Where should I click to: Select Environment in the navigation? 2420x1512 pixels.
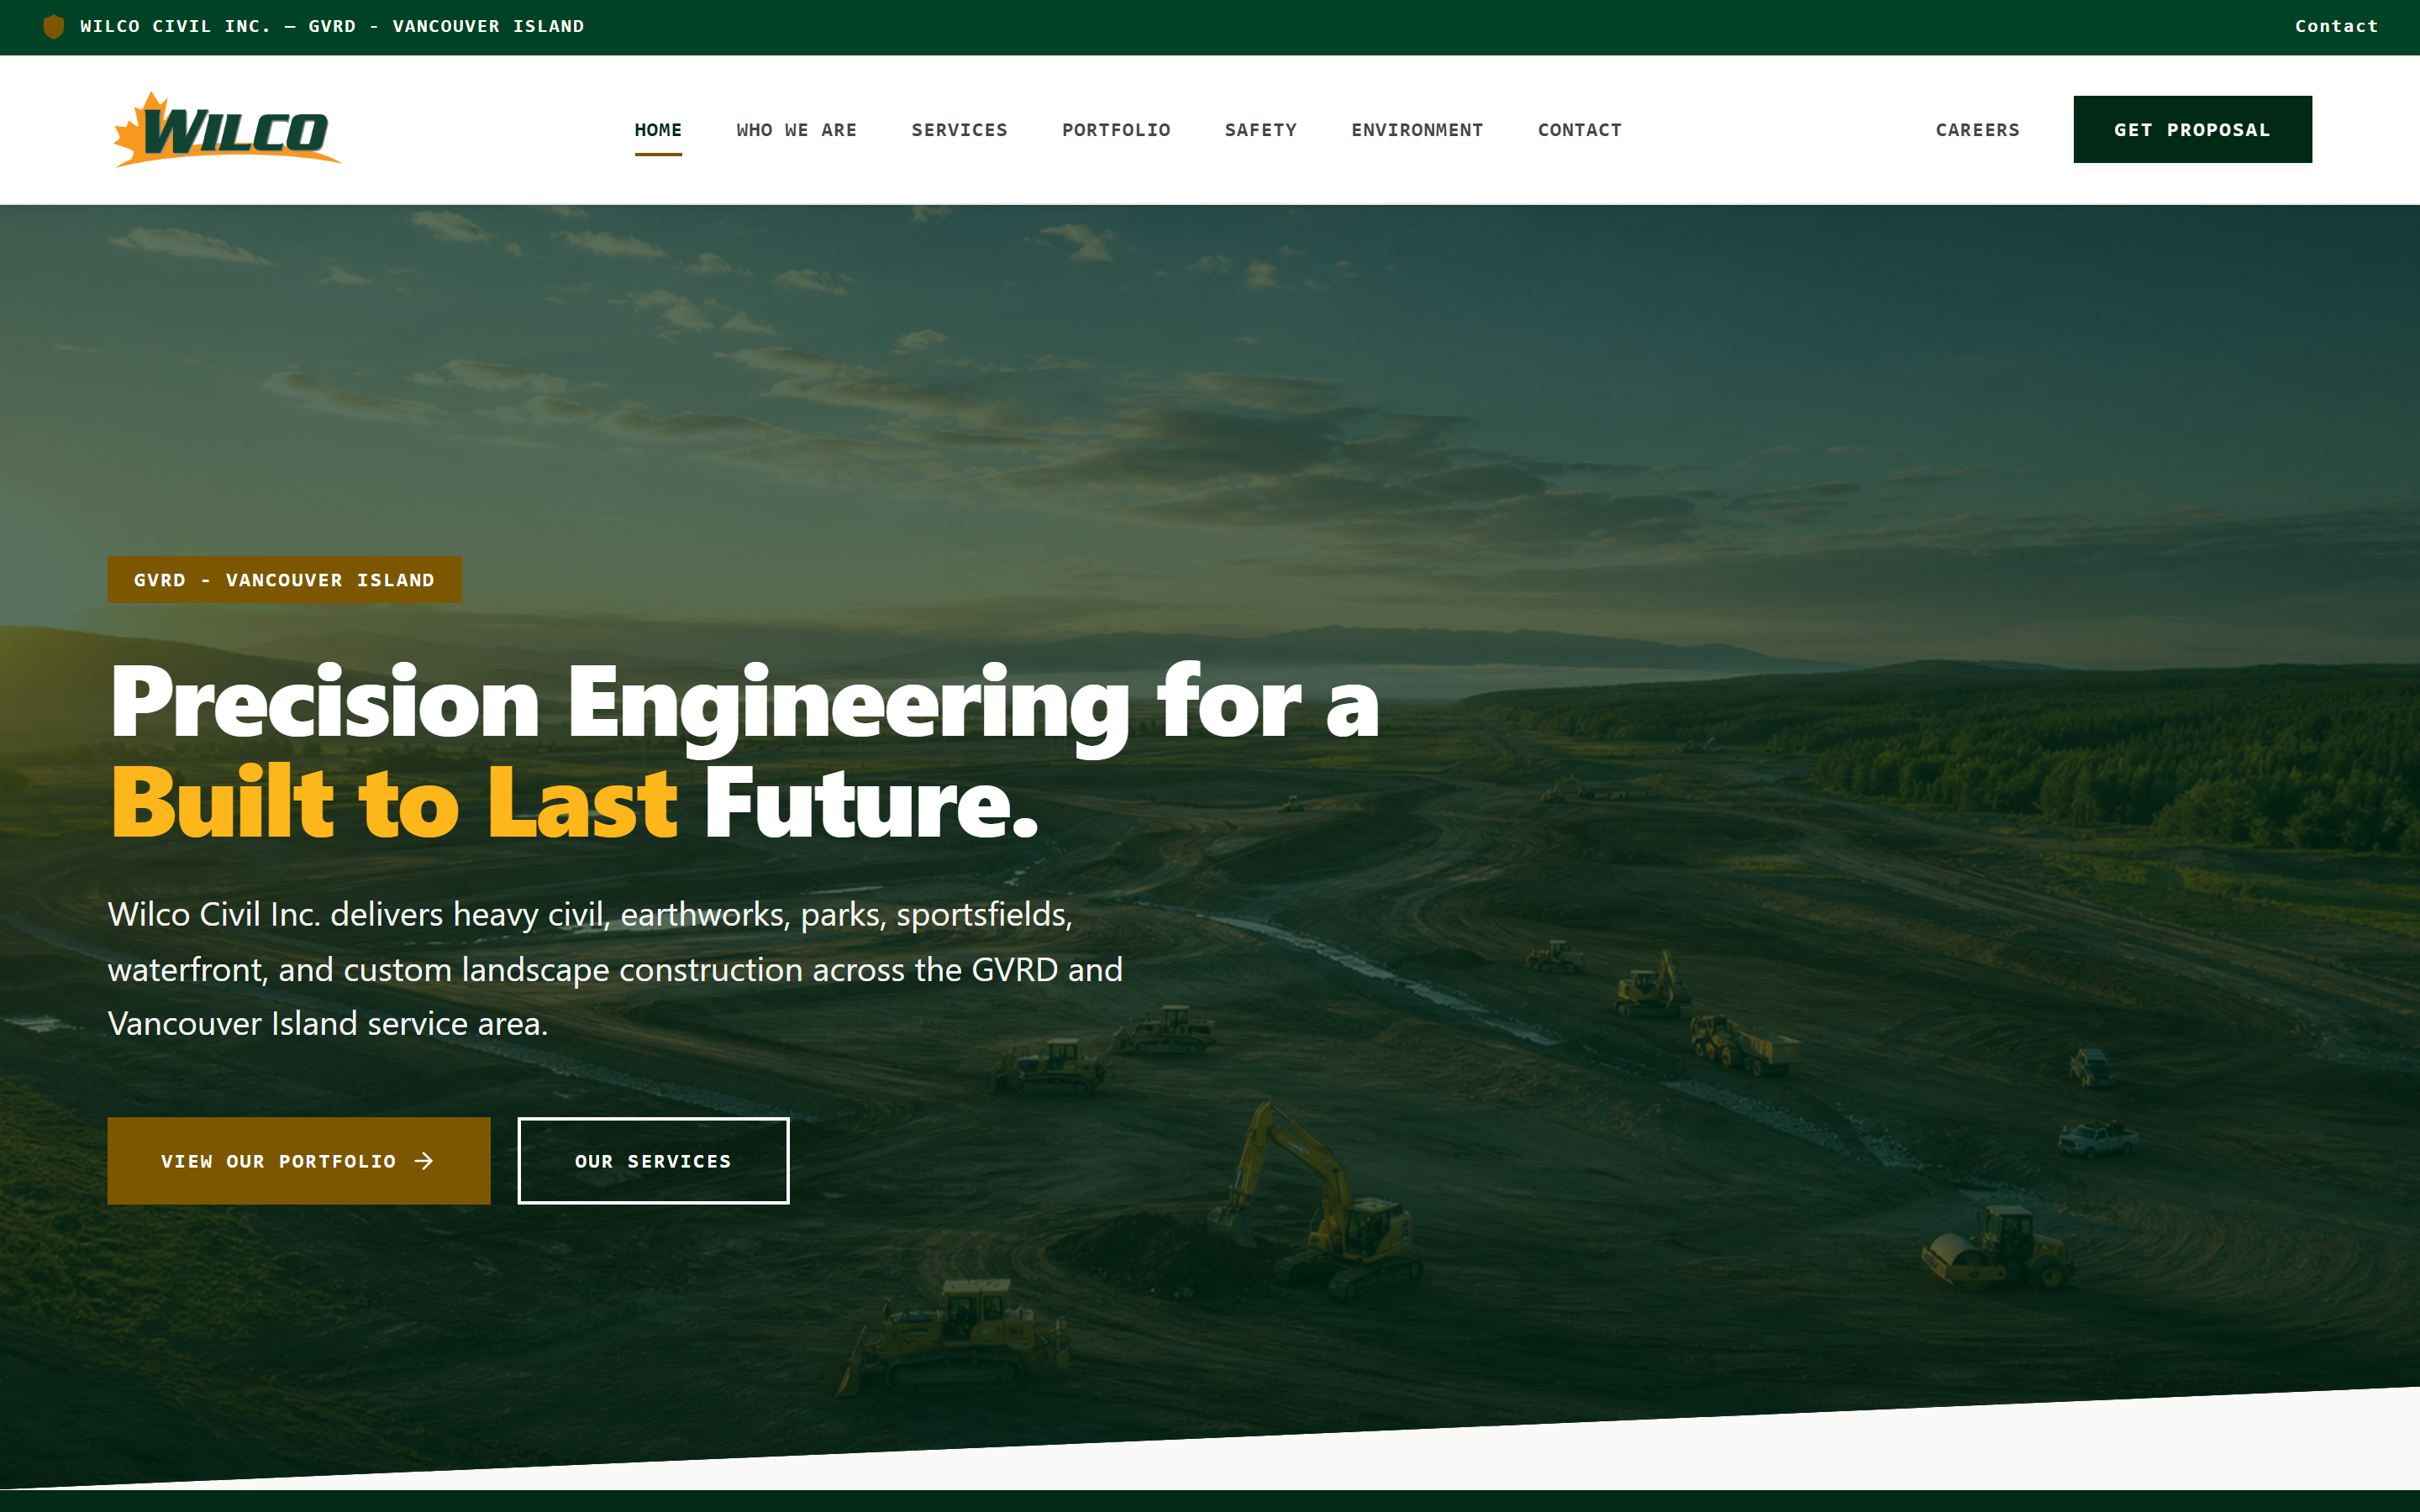(1417, 130)
